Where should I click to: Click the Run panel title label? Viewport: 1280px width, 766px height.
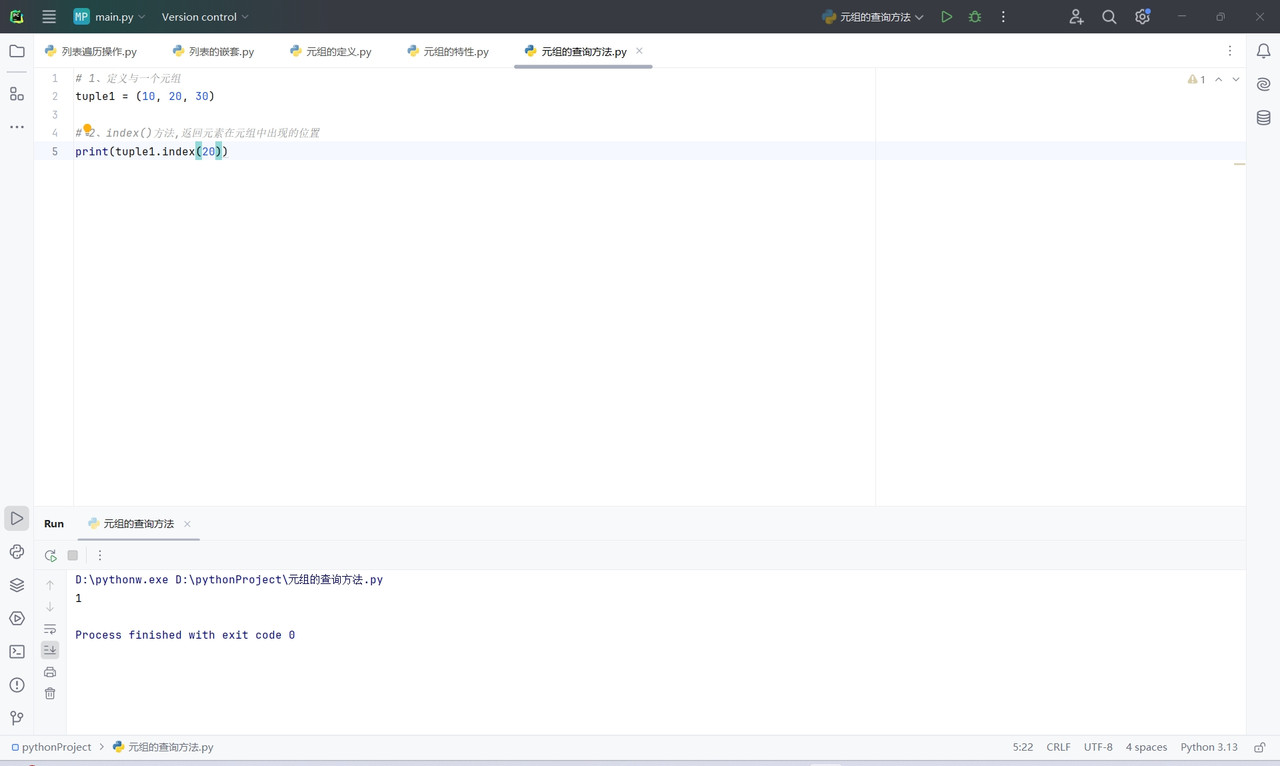pos(54,524)
